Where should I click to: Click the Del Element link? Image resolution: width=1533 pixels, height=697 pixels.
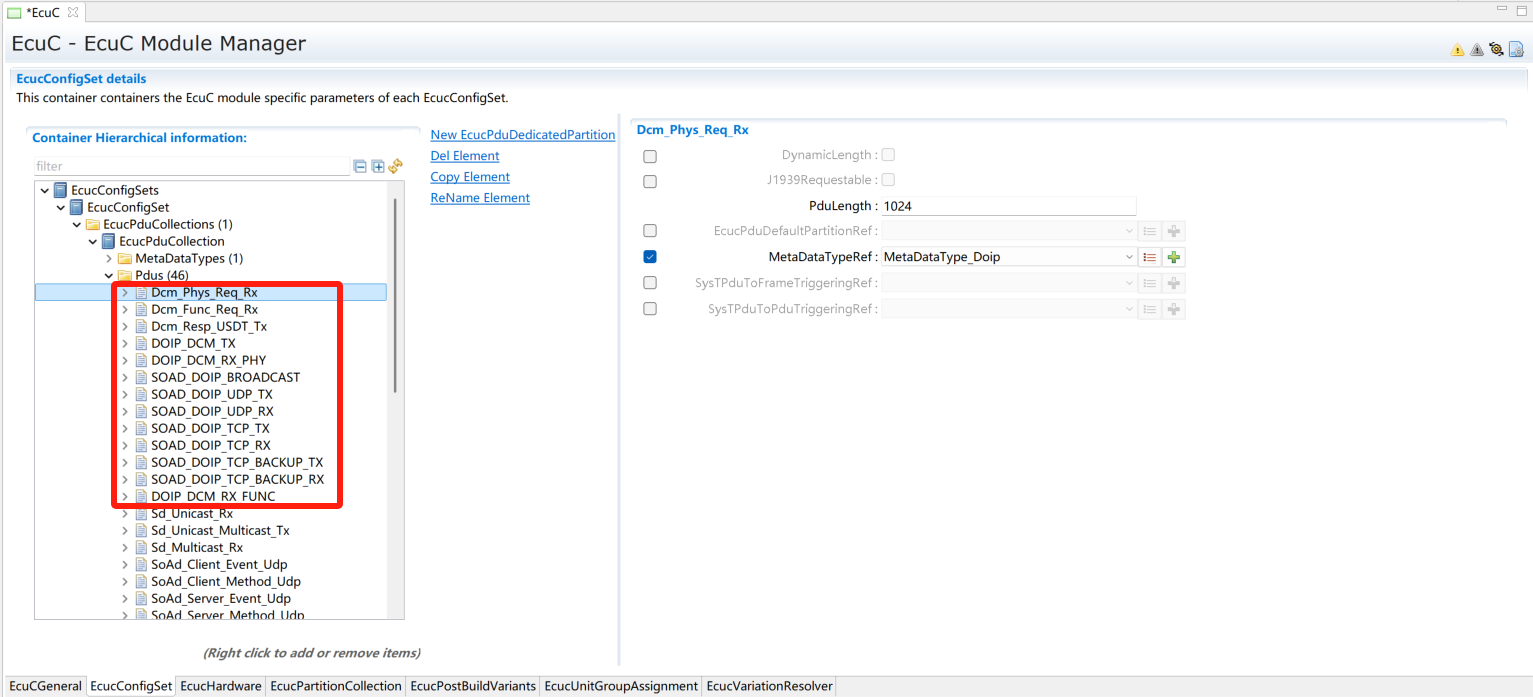(464, 156)
